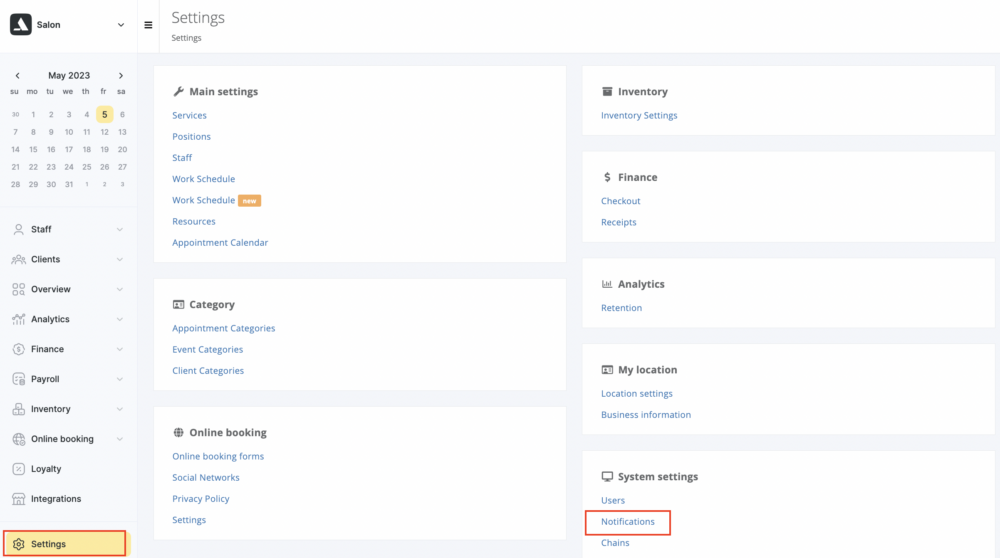1000x558 pixels.
Task: Select May 17 in the calendar
Action: point(69,149)
